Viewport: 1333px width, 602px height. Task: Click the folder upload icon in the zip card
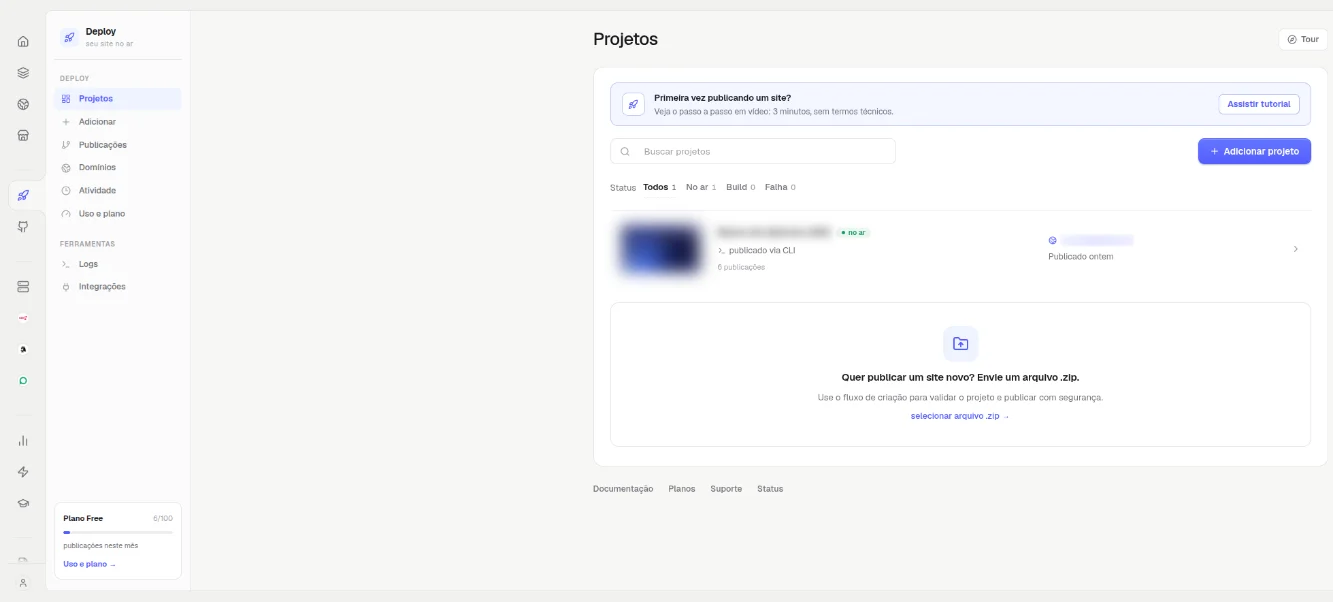pyautogui.click(x=960, y=343)
